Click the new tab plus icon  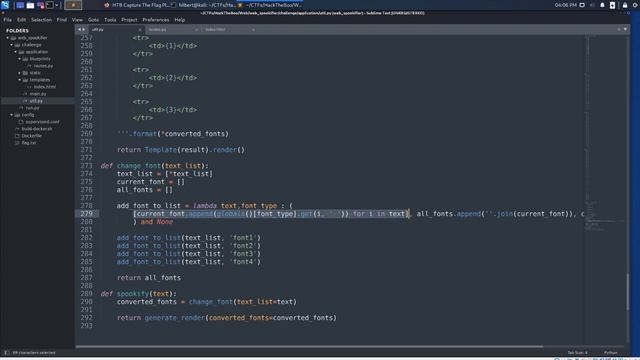(619, 29)
